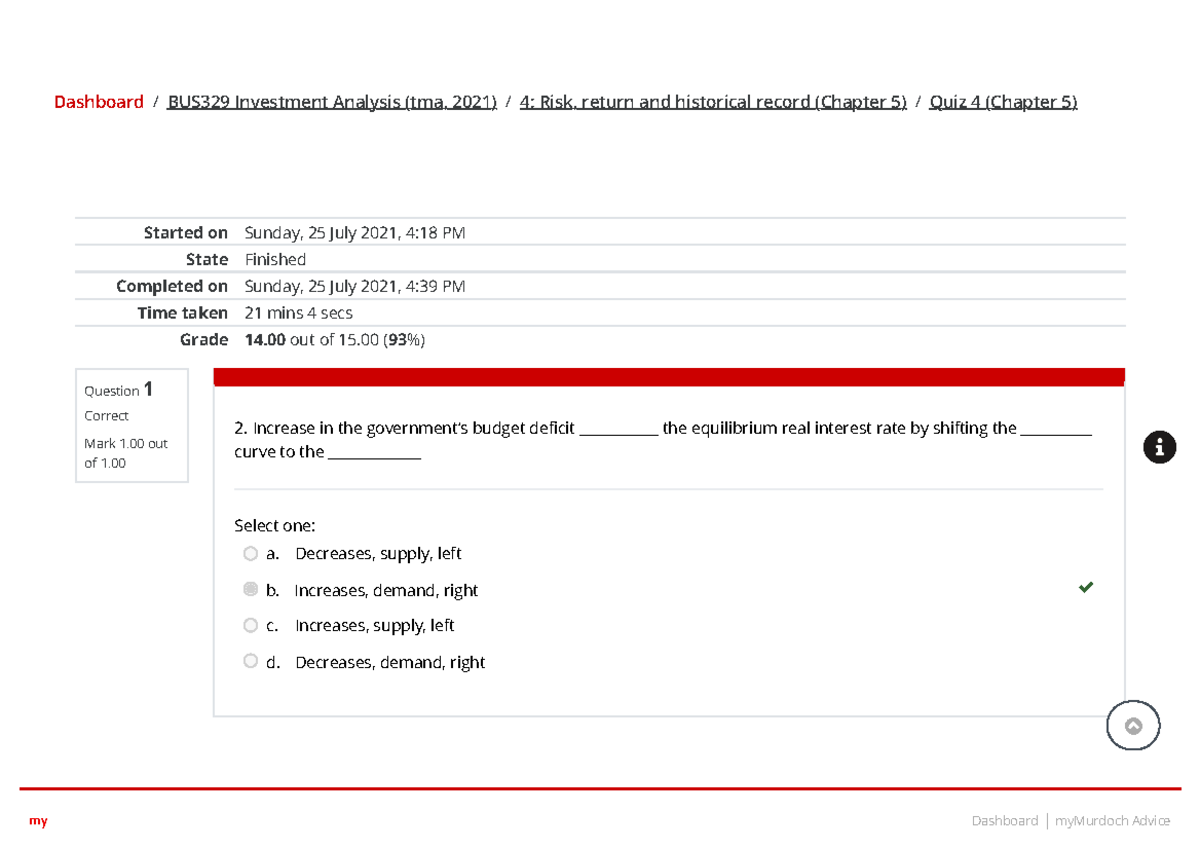Click the scroll-to-top arrow button
This screenshot has width=1200, height=849.
coord(1133,726)
